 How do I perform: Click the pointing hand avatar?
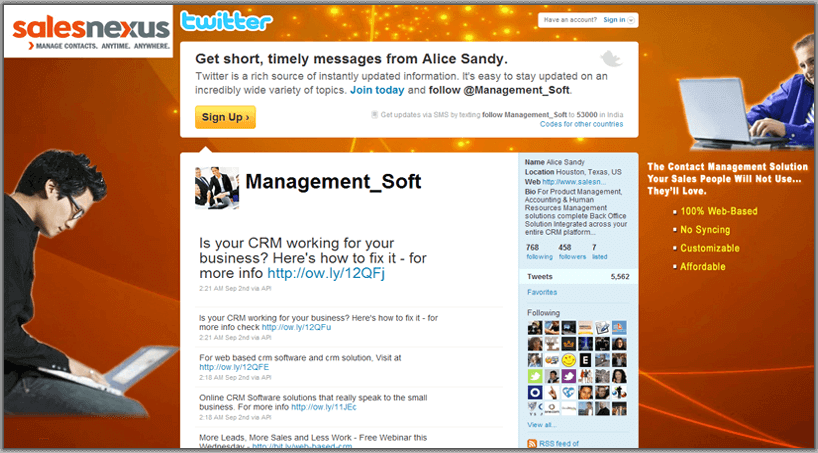[552, 392]
